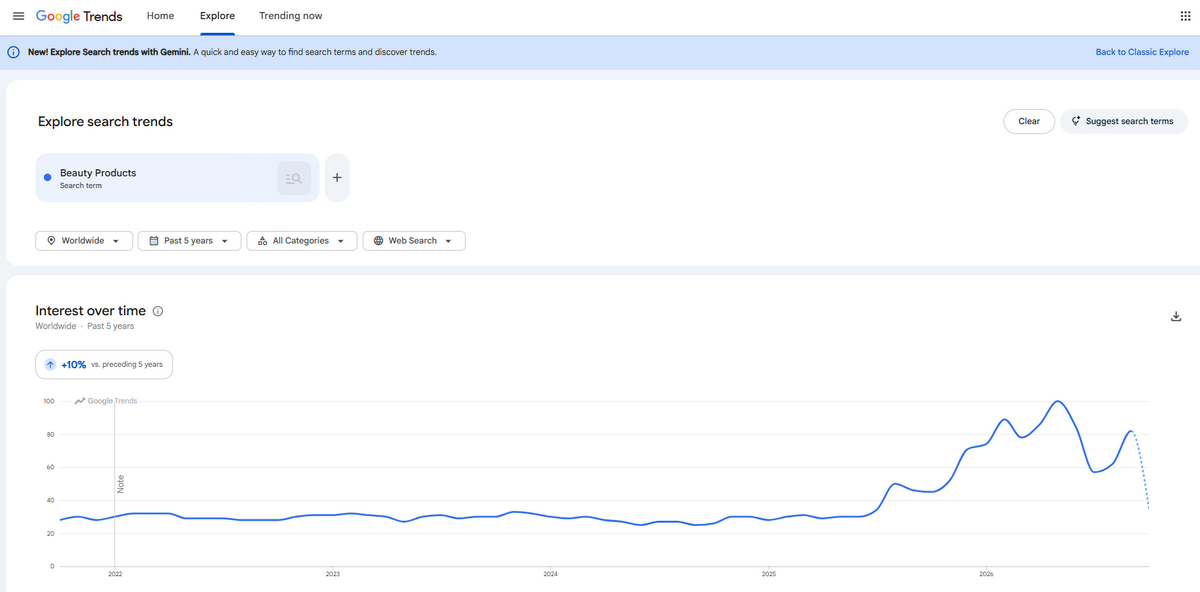Screen dimensions: 1200x592
Task: Click Suggest search terms button
Action: coord(1123,121)
